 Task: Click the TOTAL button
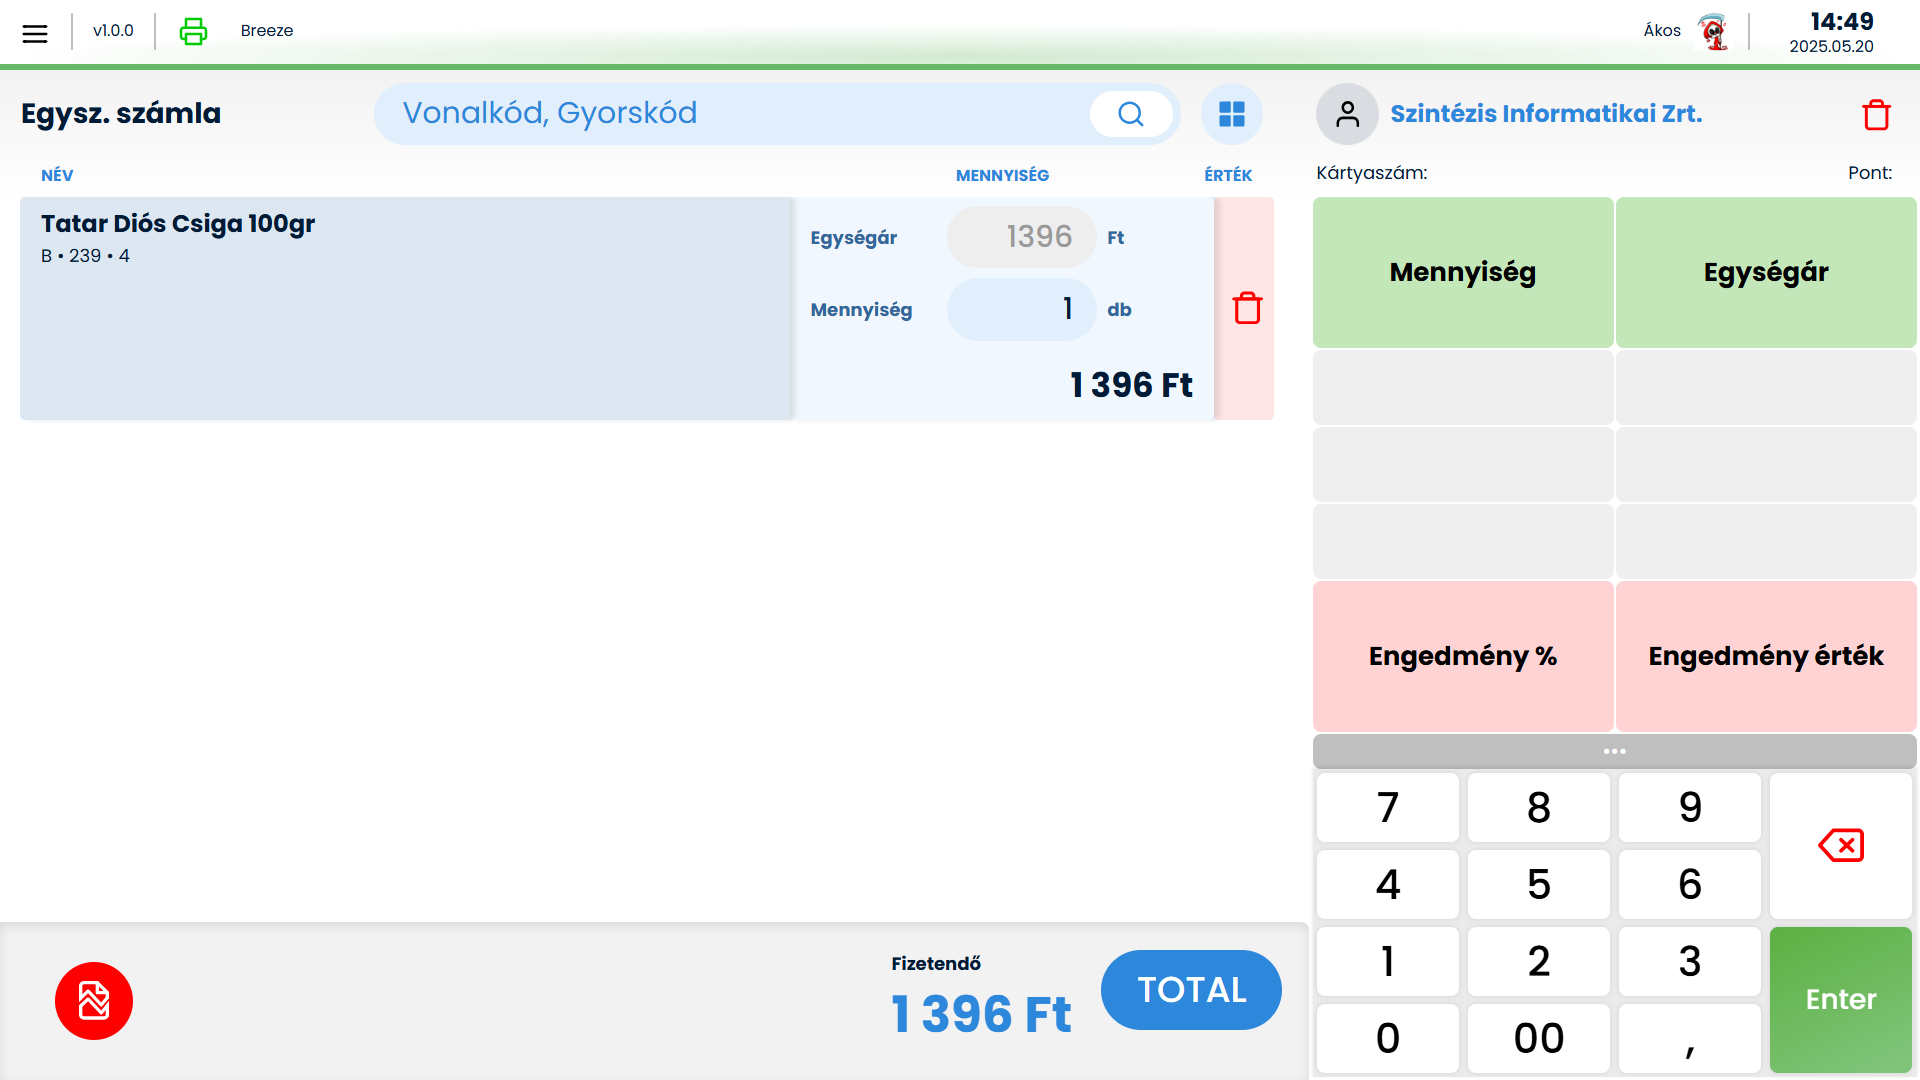[x=1191, y=990]
